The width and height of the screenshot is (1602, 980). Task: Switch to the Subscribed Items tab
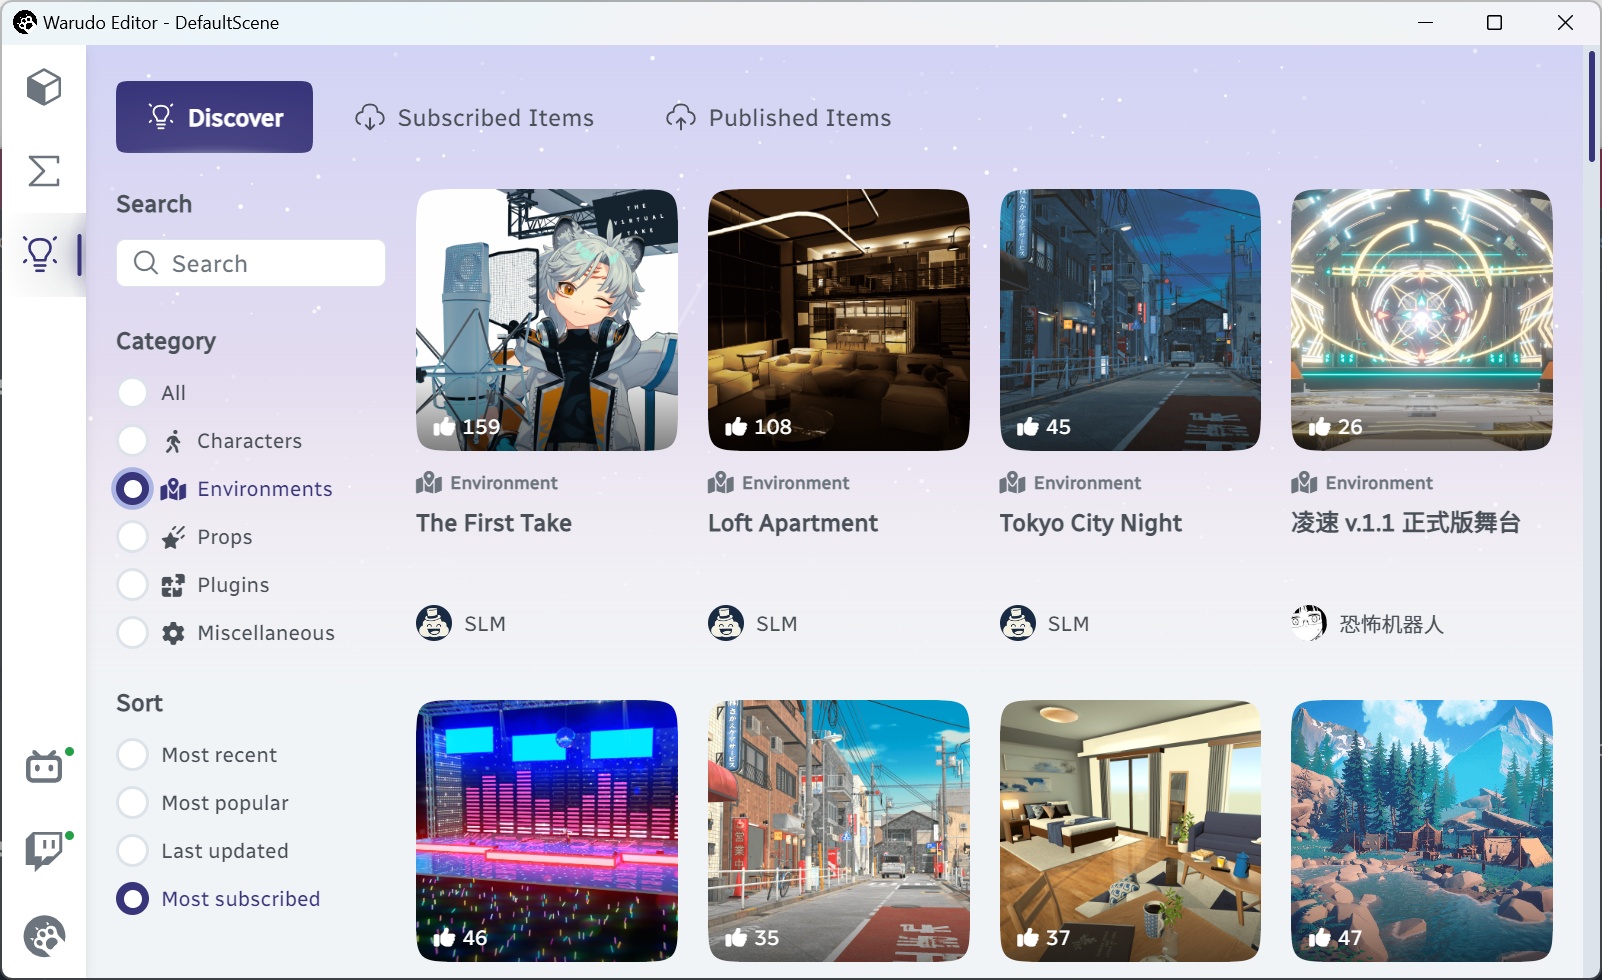(474, 118)
